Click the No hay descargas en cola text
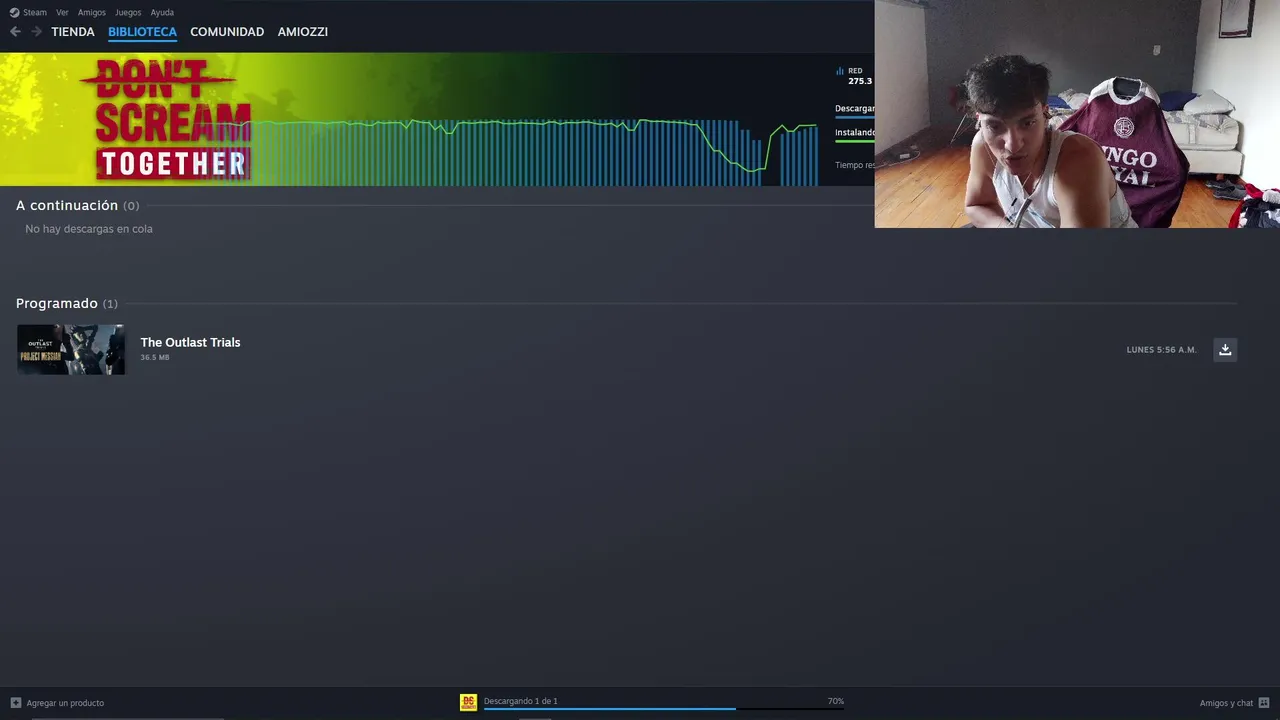Screen dimensions: 1280x720 89,229
